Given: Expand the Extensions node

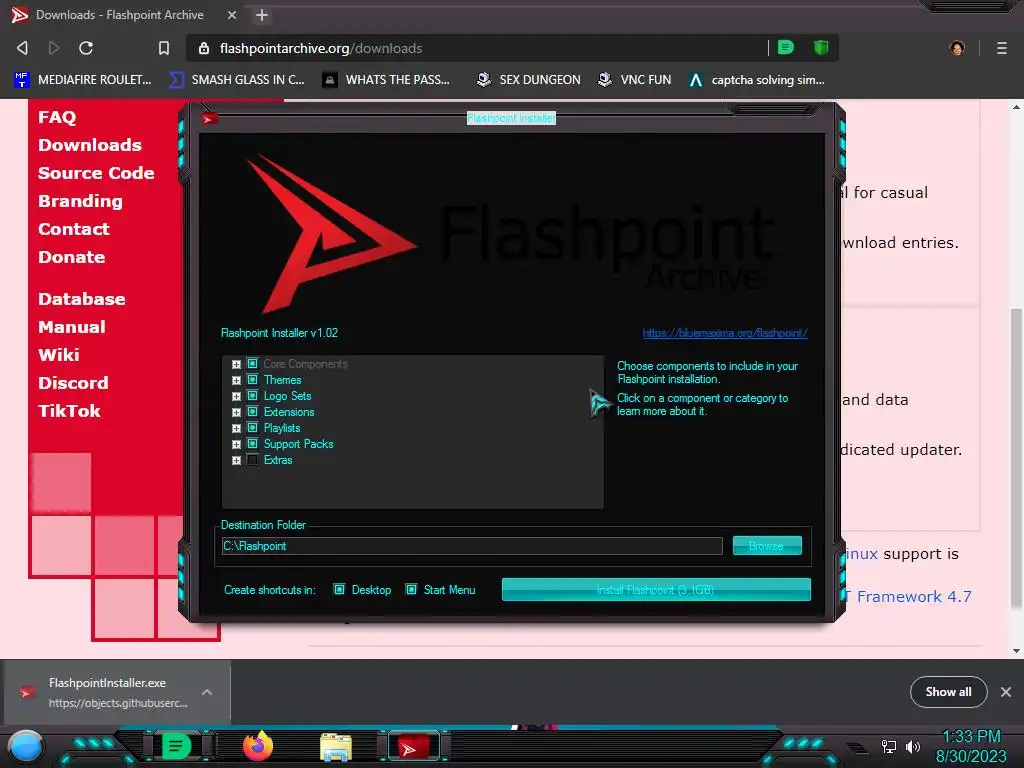Looking at the screenshot, I should pyautogui.click(x=236, y=412).
